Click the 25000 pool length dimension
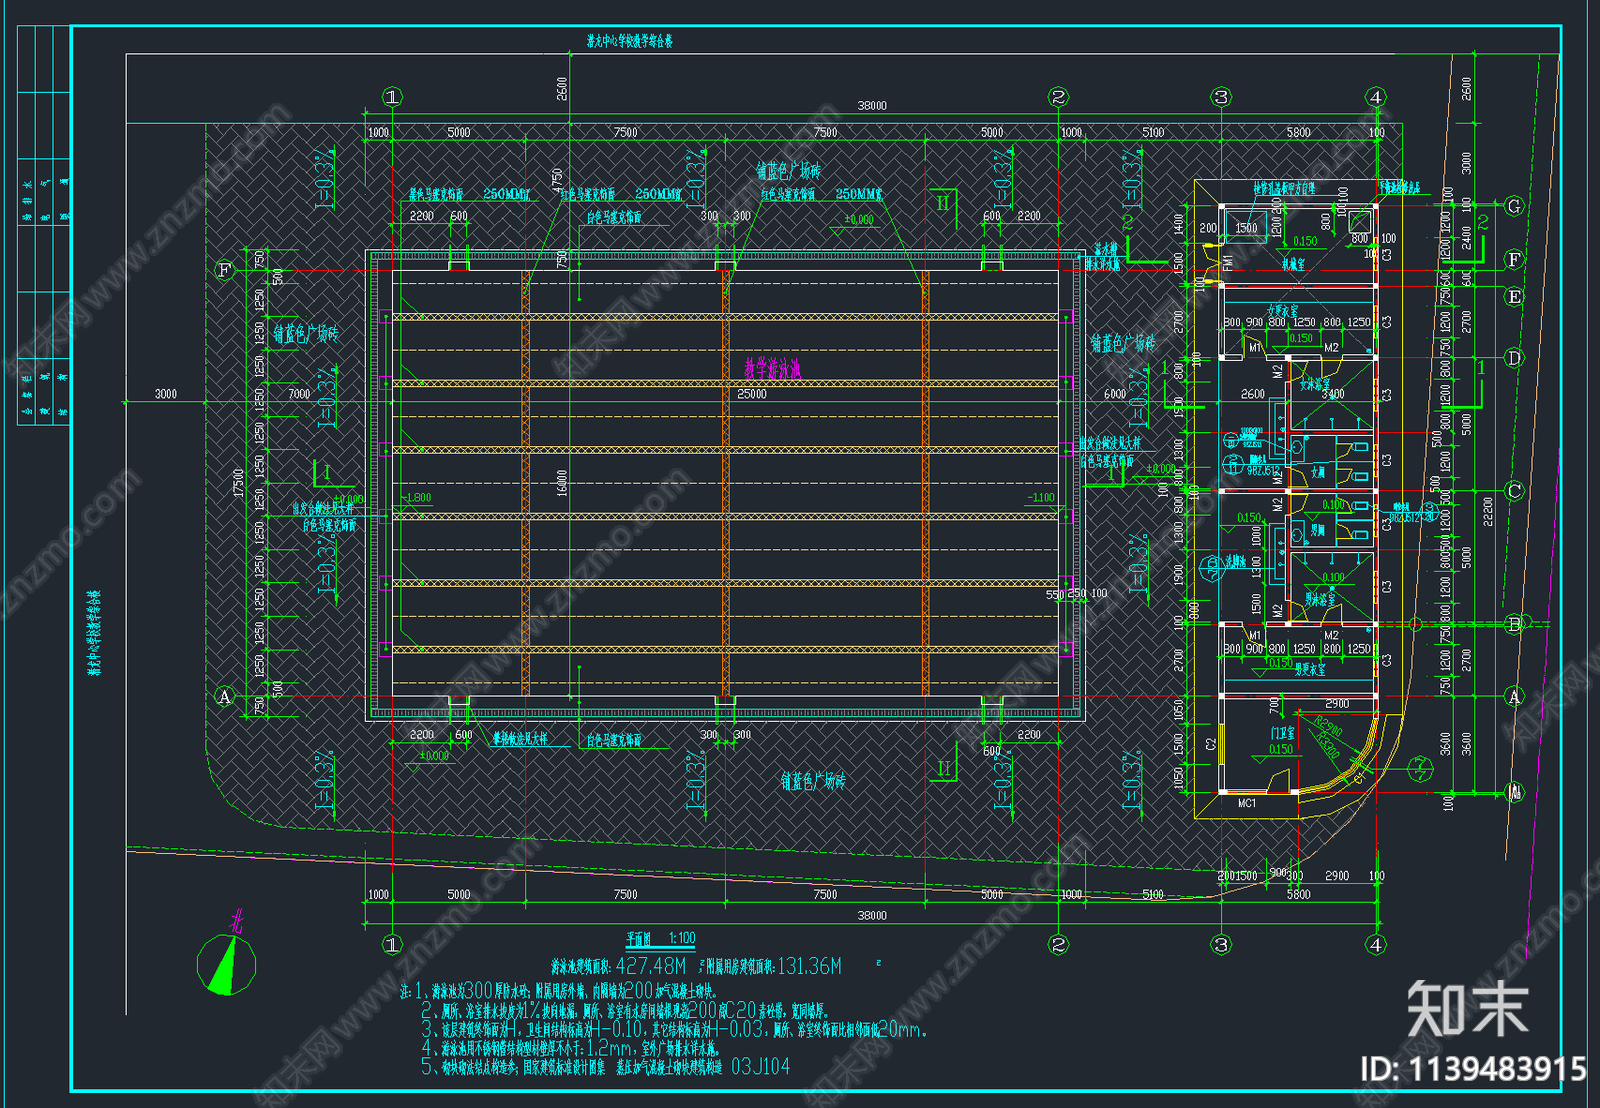 (752, 394)
